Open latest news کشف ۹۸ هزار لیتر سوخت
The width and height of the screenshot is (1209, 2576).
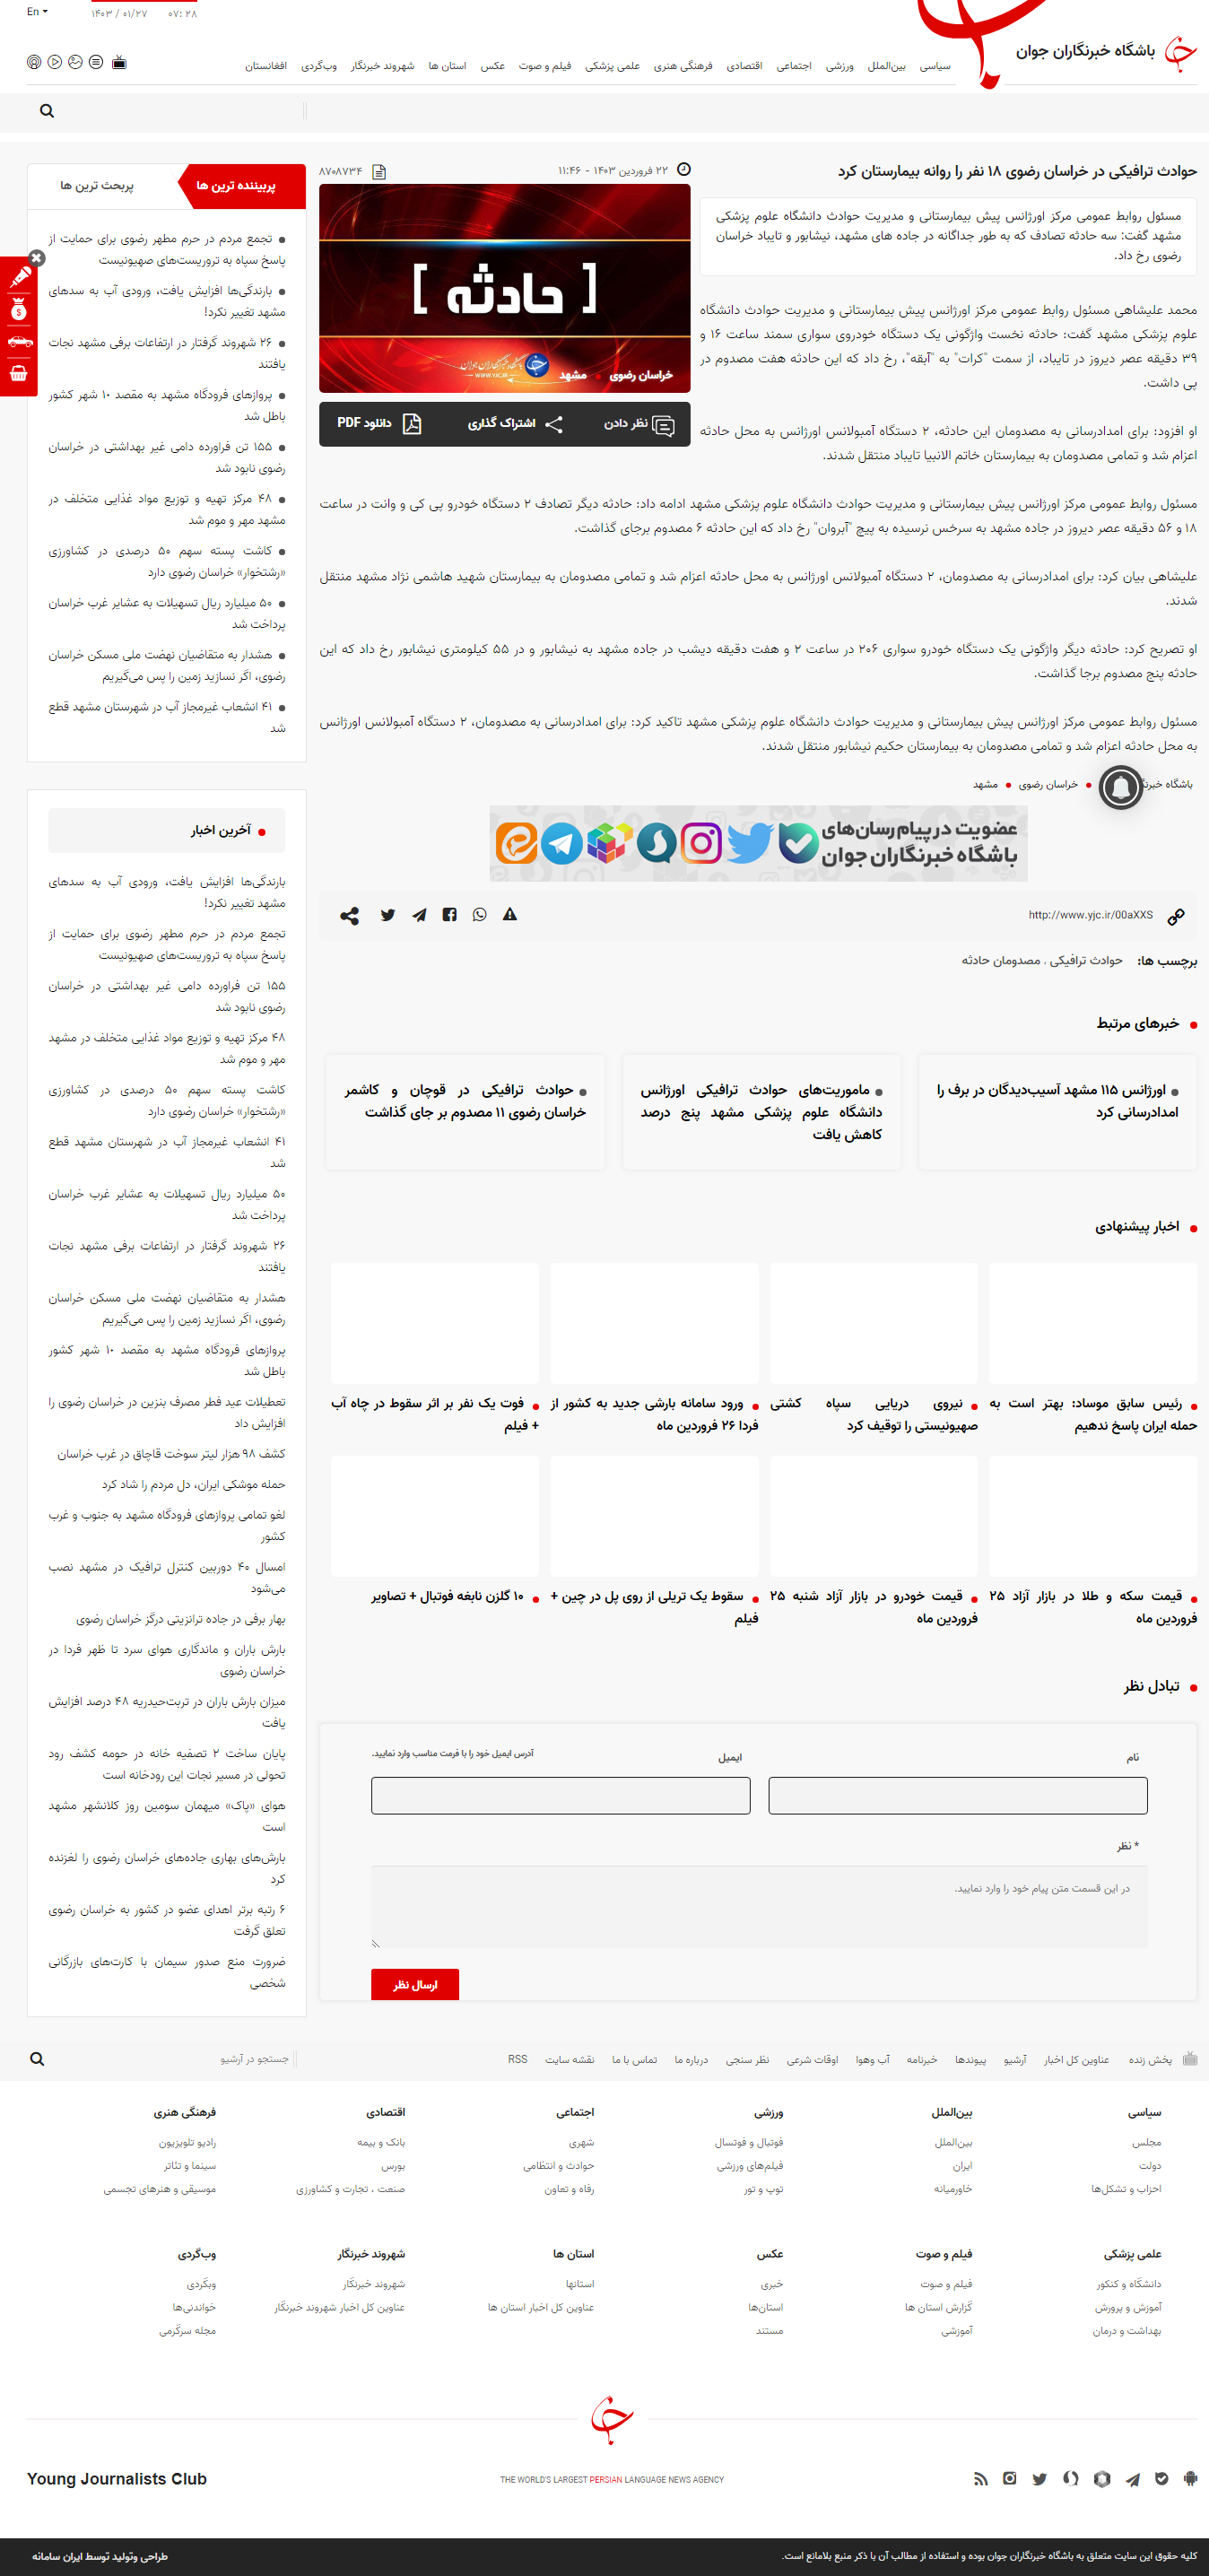point(171,1454)
